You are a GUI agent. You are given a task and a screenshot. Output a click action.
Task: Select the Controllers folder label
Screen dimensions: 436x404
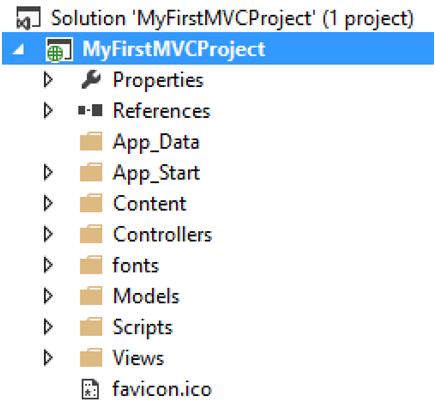162,234
